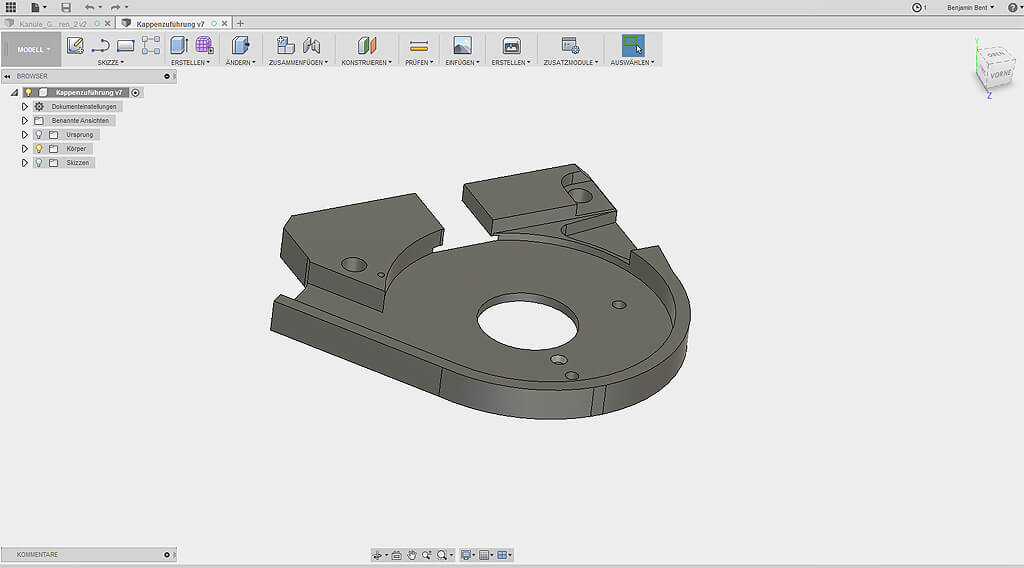This screenshot has height=568, width=1024.
Task: Open the Benjamin Bent account menu
Action: coord(970,7)
